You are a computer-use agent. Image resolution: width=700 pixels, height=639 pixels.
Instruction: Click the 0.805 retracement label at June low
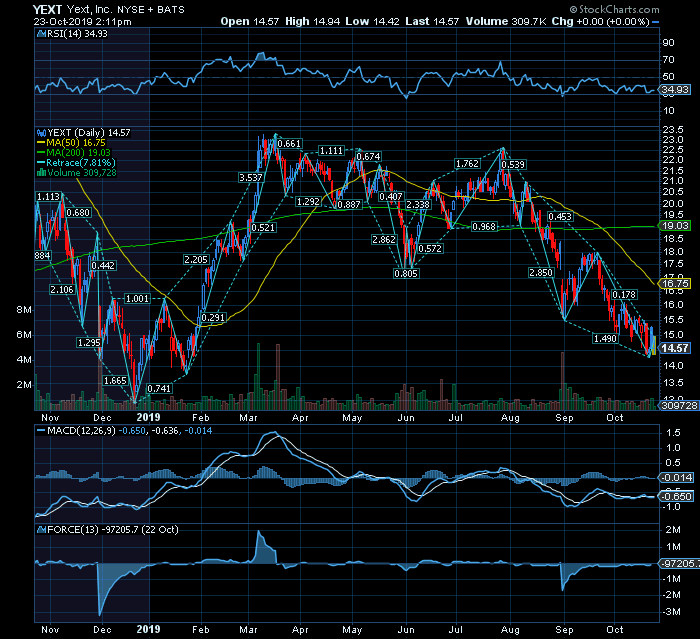coord(406,273)
